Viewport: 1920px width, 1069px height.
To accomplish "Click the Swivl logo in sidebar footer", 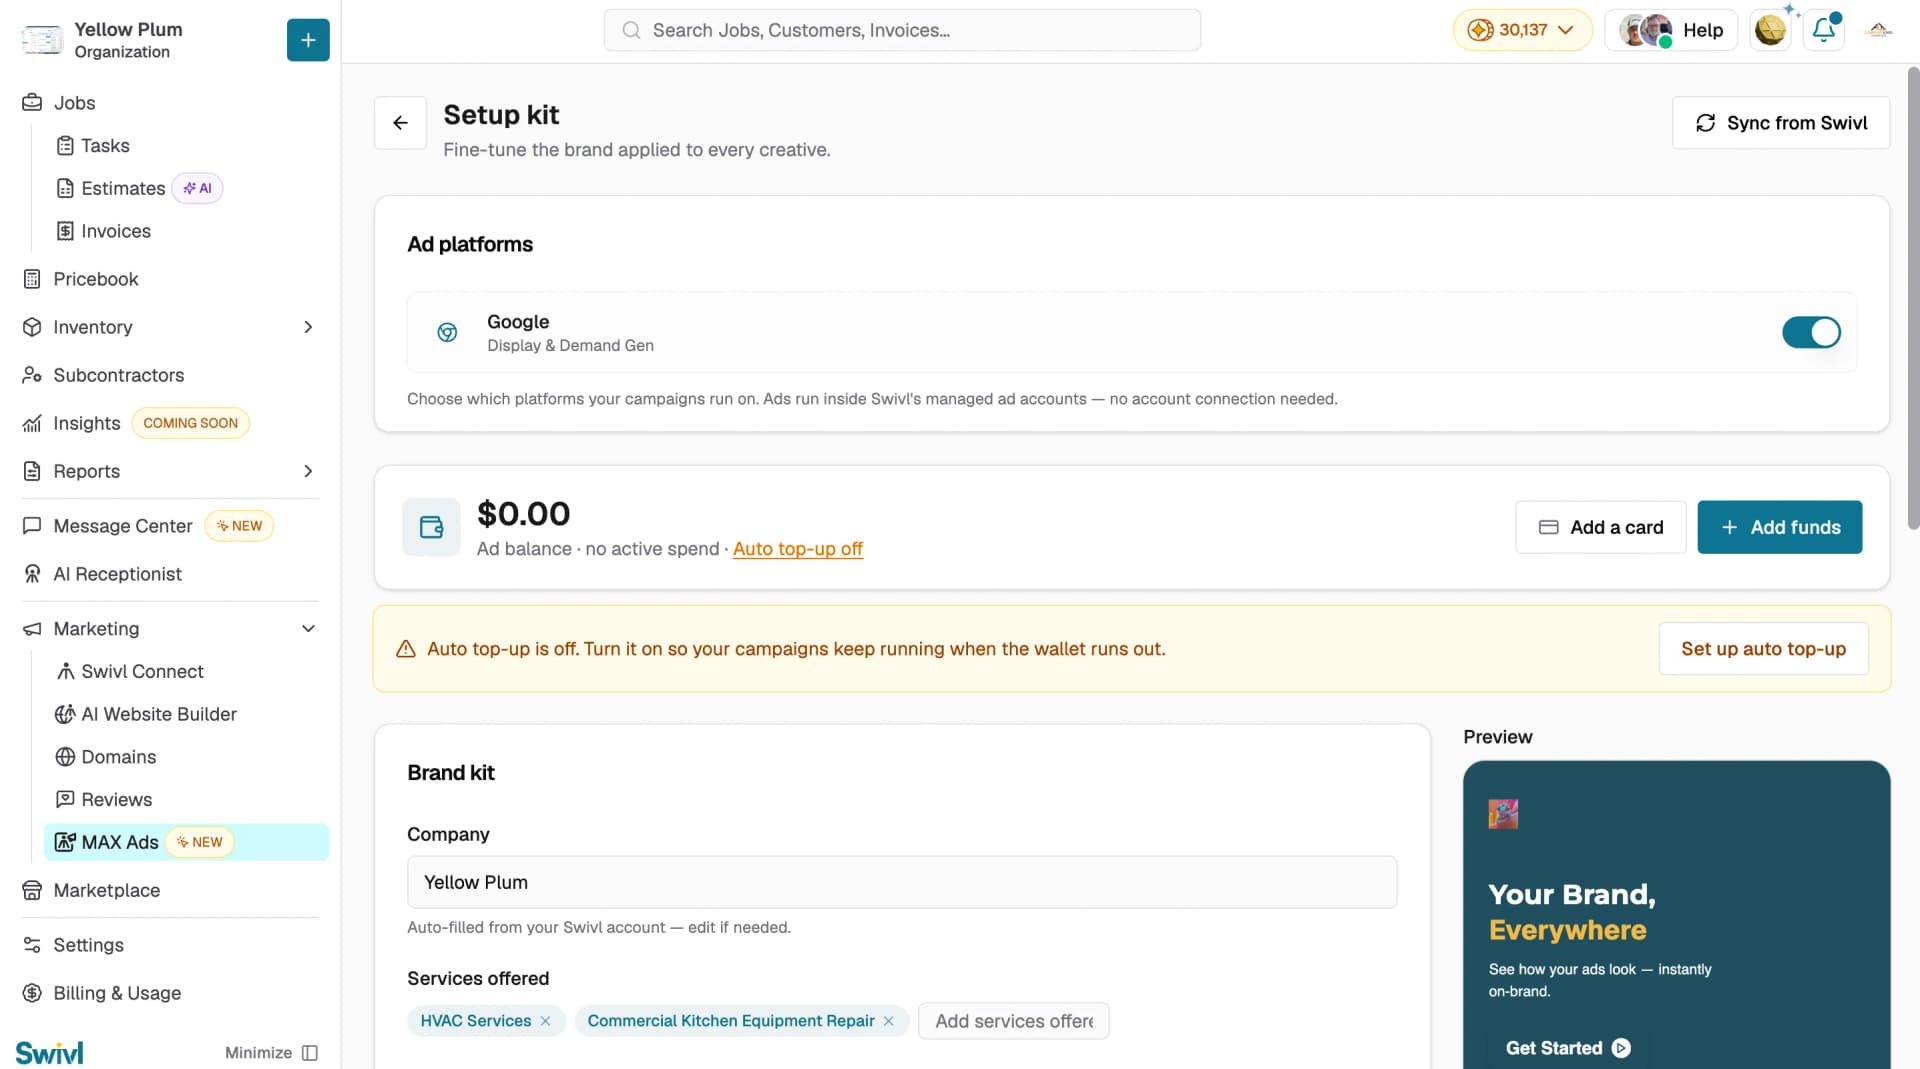I will (50, 1053).
